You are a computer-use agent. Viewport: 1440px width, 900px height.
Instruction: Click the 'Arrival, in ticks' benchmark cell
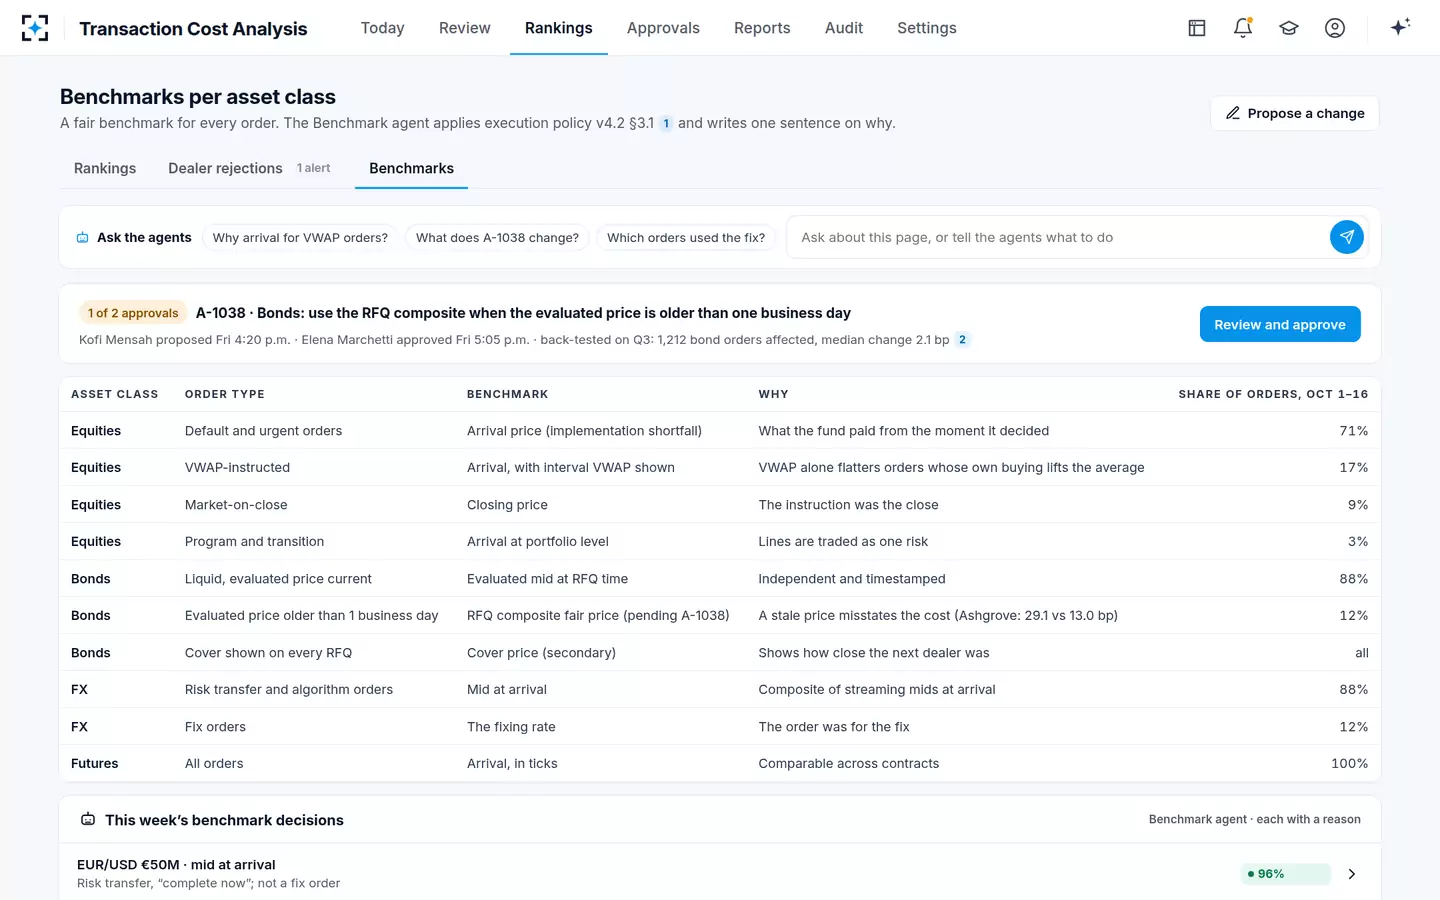(512, 763)
